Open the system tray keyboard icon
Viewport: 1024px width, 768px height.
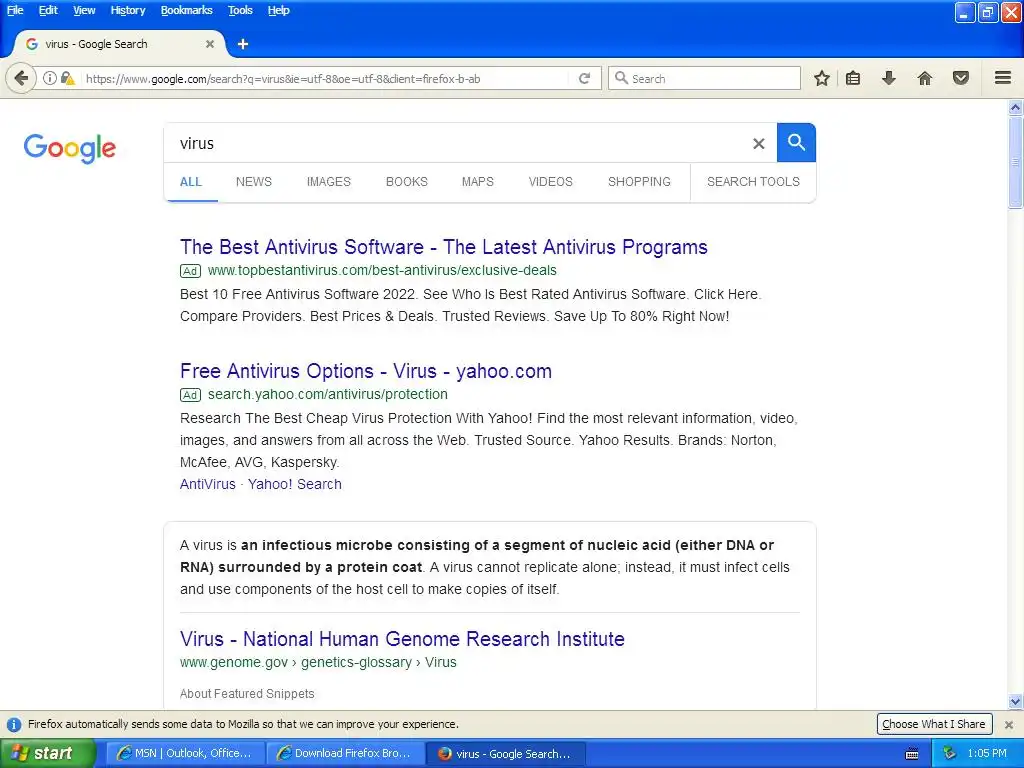coord(912,754)
